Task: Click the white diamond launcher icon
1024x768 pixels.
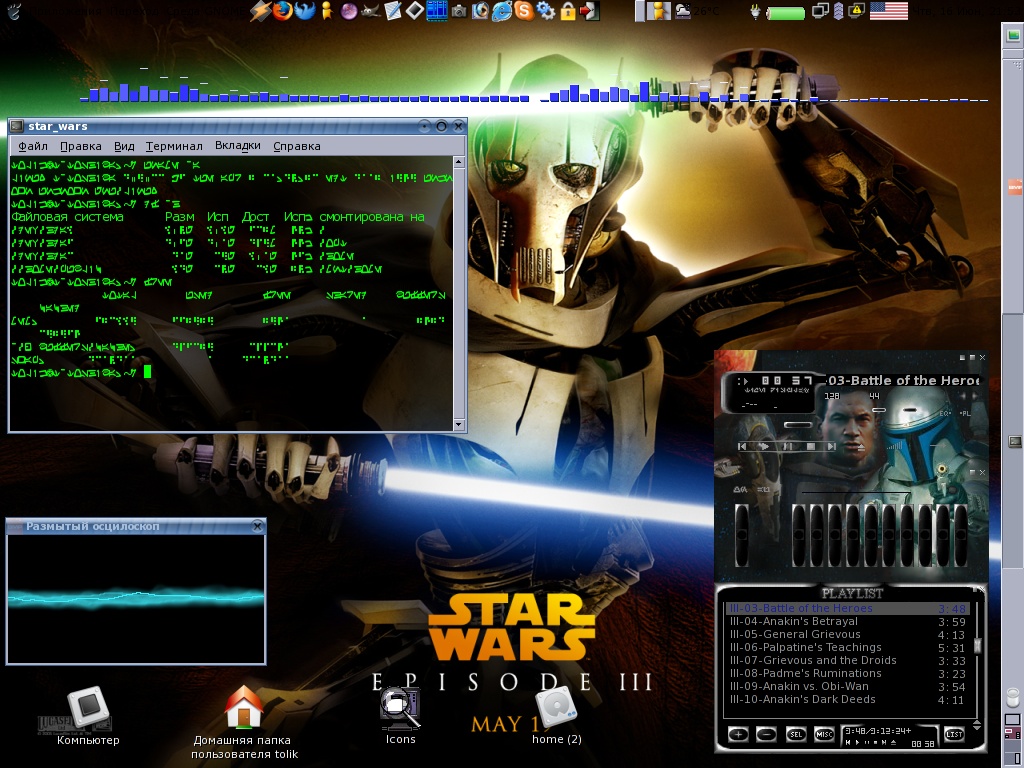Action: point(415,10)
